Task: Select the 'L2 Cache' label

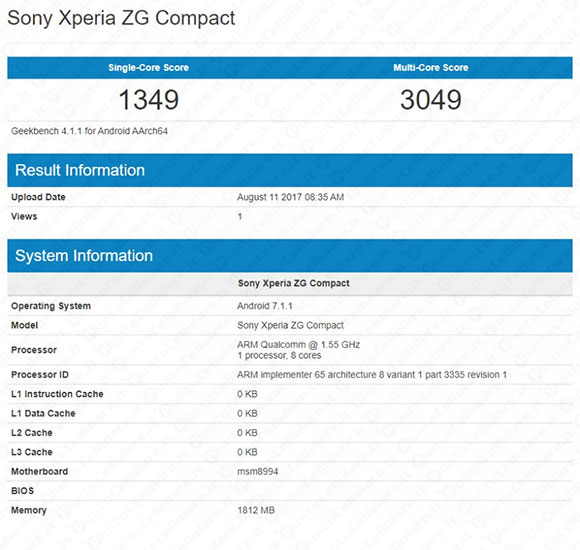Action: 32,433
